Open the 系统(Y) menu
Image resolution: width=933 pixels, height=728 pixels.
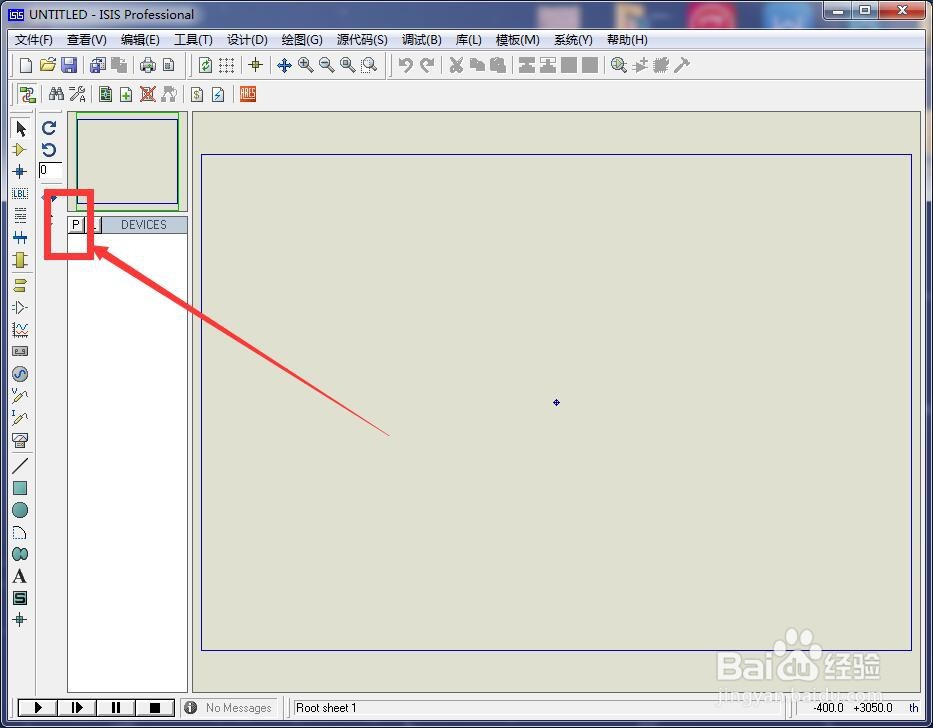point(573,40)
